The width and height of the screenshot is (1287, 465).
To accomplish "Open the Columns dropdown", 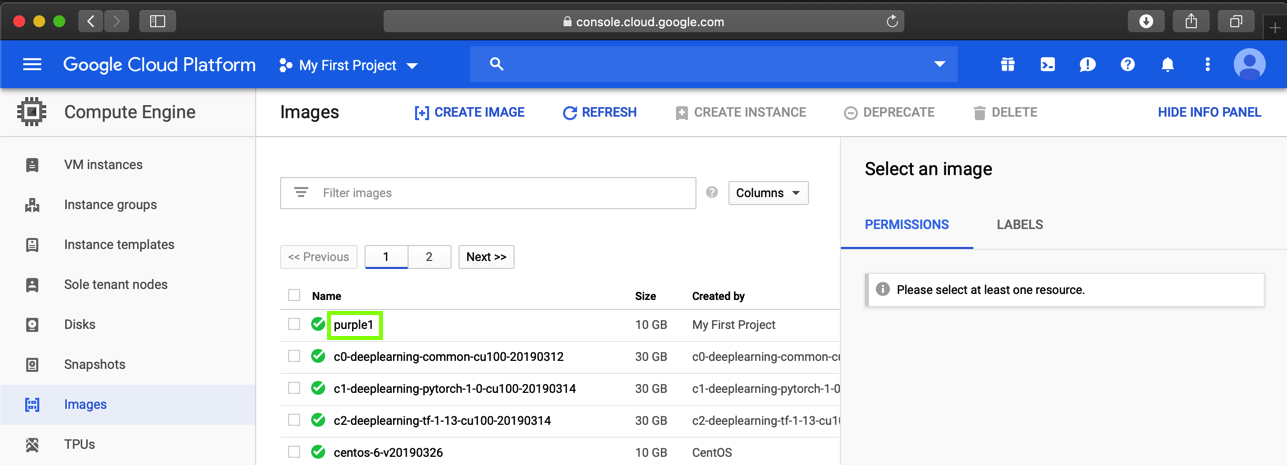I will coord(768,193).
